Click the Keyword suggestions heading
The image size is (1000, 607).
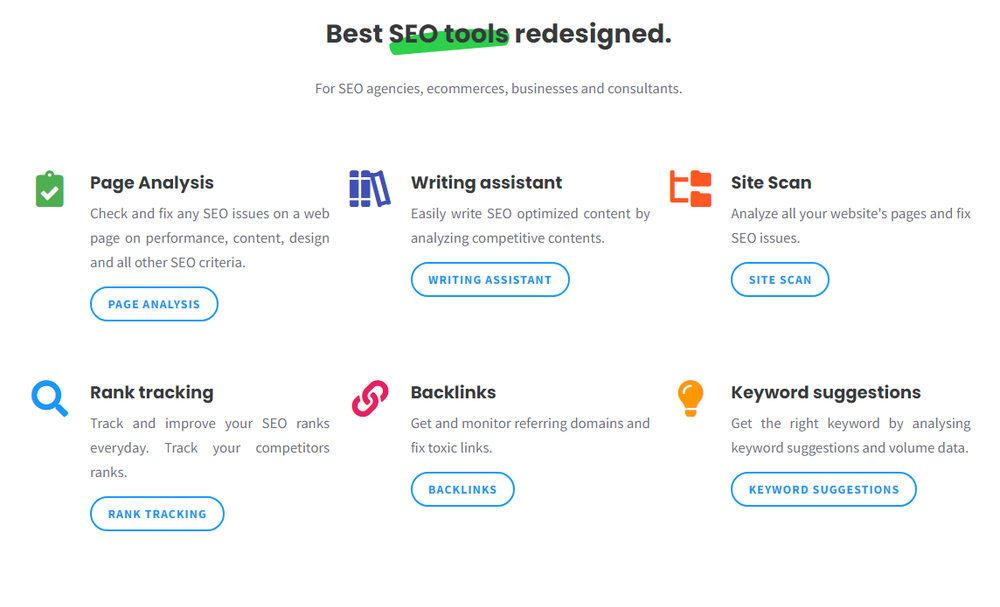pos(826,393)
